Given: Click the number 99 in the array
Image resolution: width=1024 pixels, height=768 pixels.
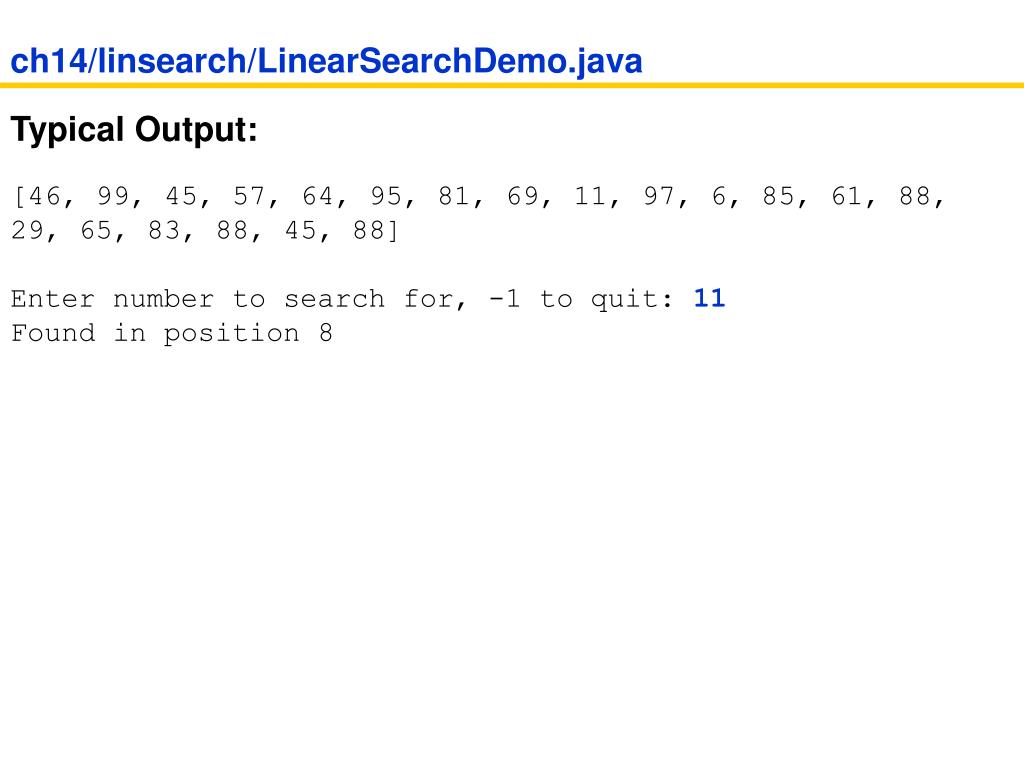Looking at the screenshot, I should click(113, 196).
